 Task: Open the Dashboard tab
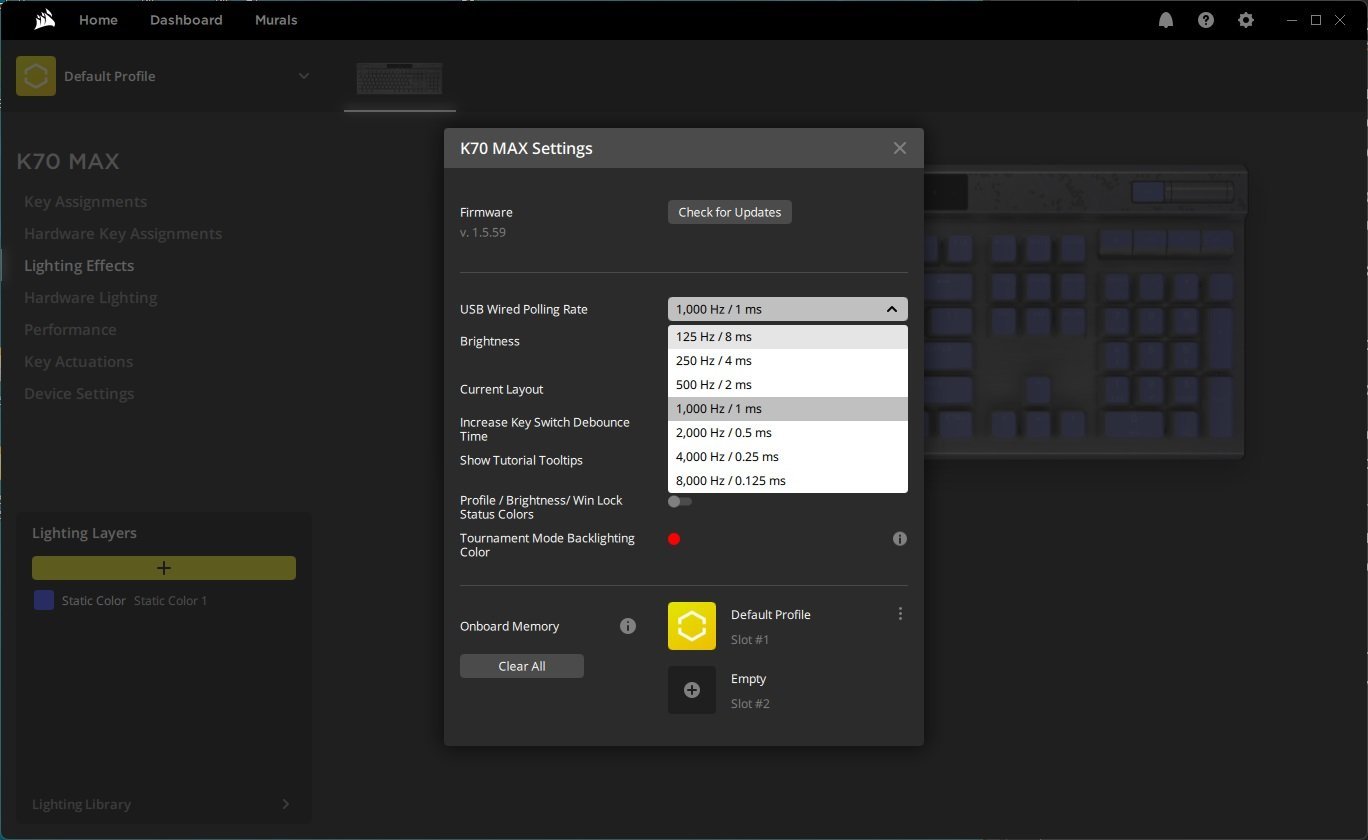[x=186, y=20]
